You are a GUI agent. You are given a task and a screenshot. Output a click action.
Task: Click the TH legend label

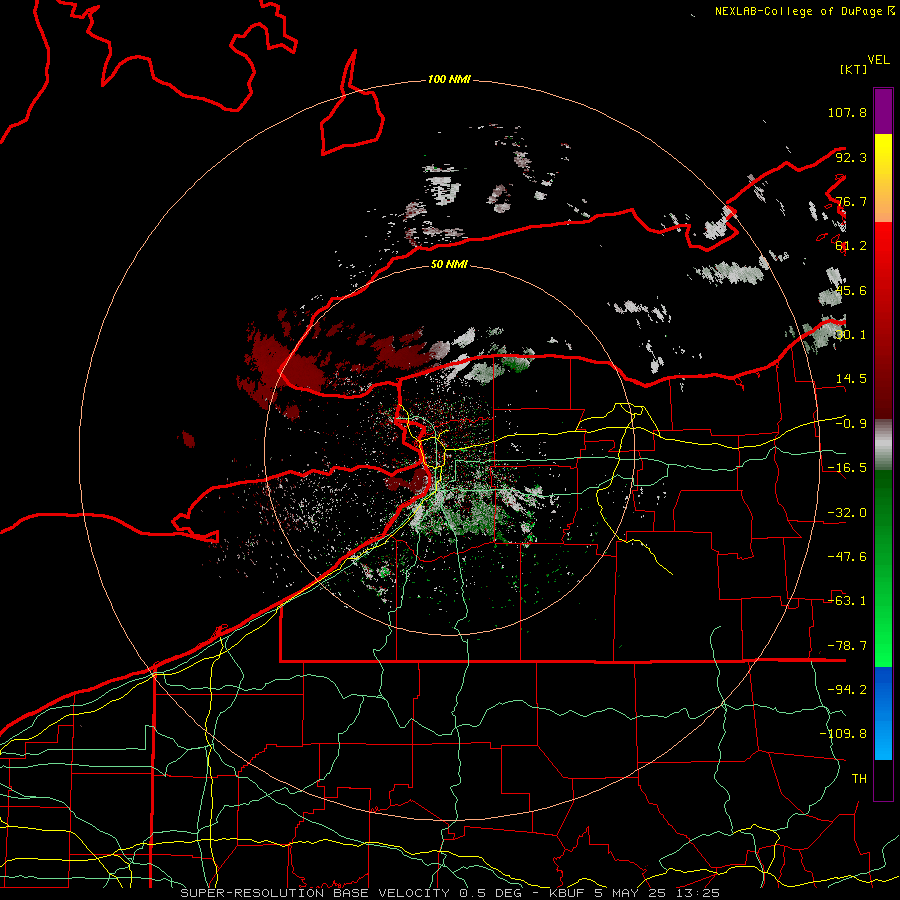(859, 779)
